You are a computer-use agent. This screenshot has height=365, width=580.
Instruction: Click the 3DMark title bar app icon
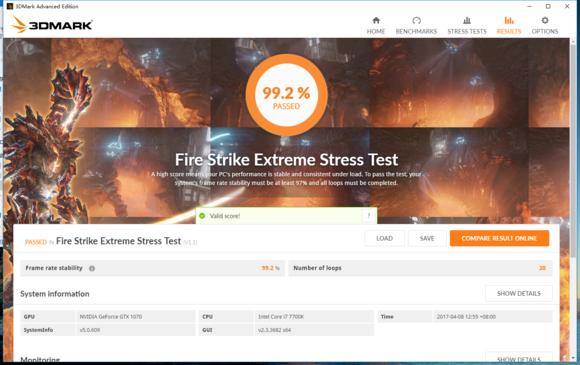pyautogui.click(x=10, y=6)
